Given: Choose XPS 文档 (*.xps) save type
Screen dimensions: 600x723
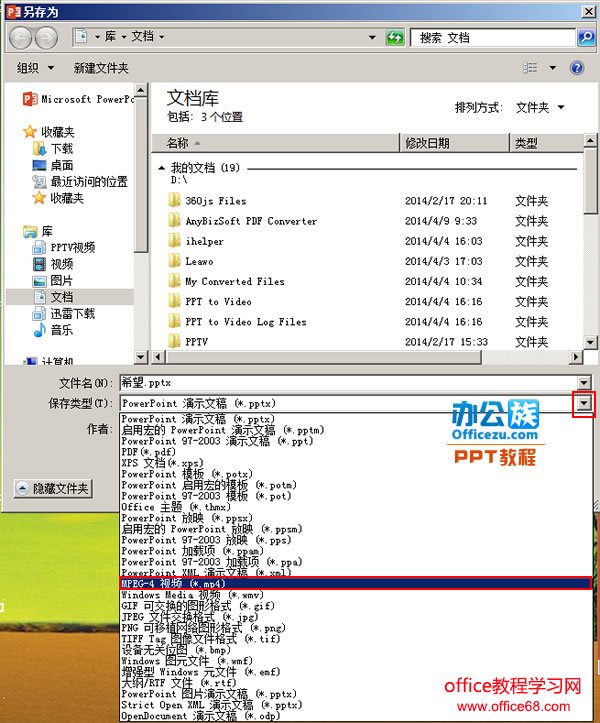Looking at the screenshot, I should 356,463.
